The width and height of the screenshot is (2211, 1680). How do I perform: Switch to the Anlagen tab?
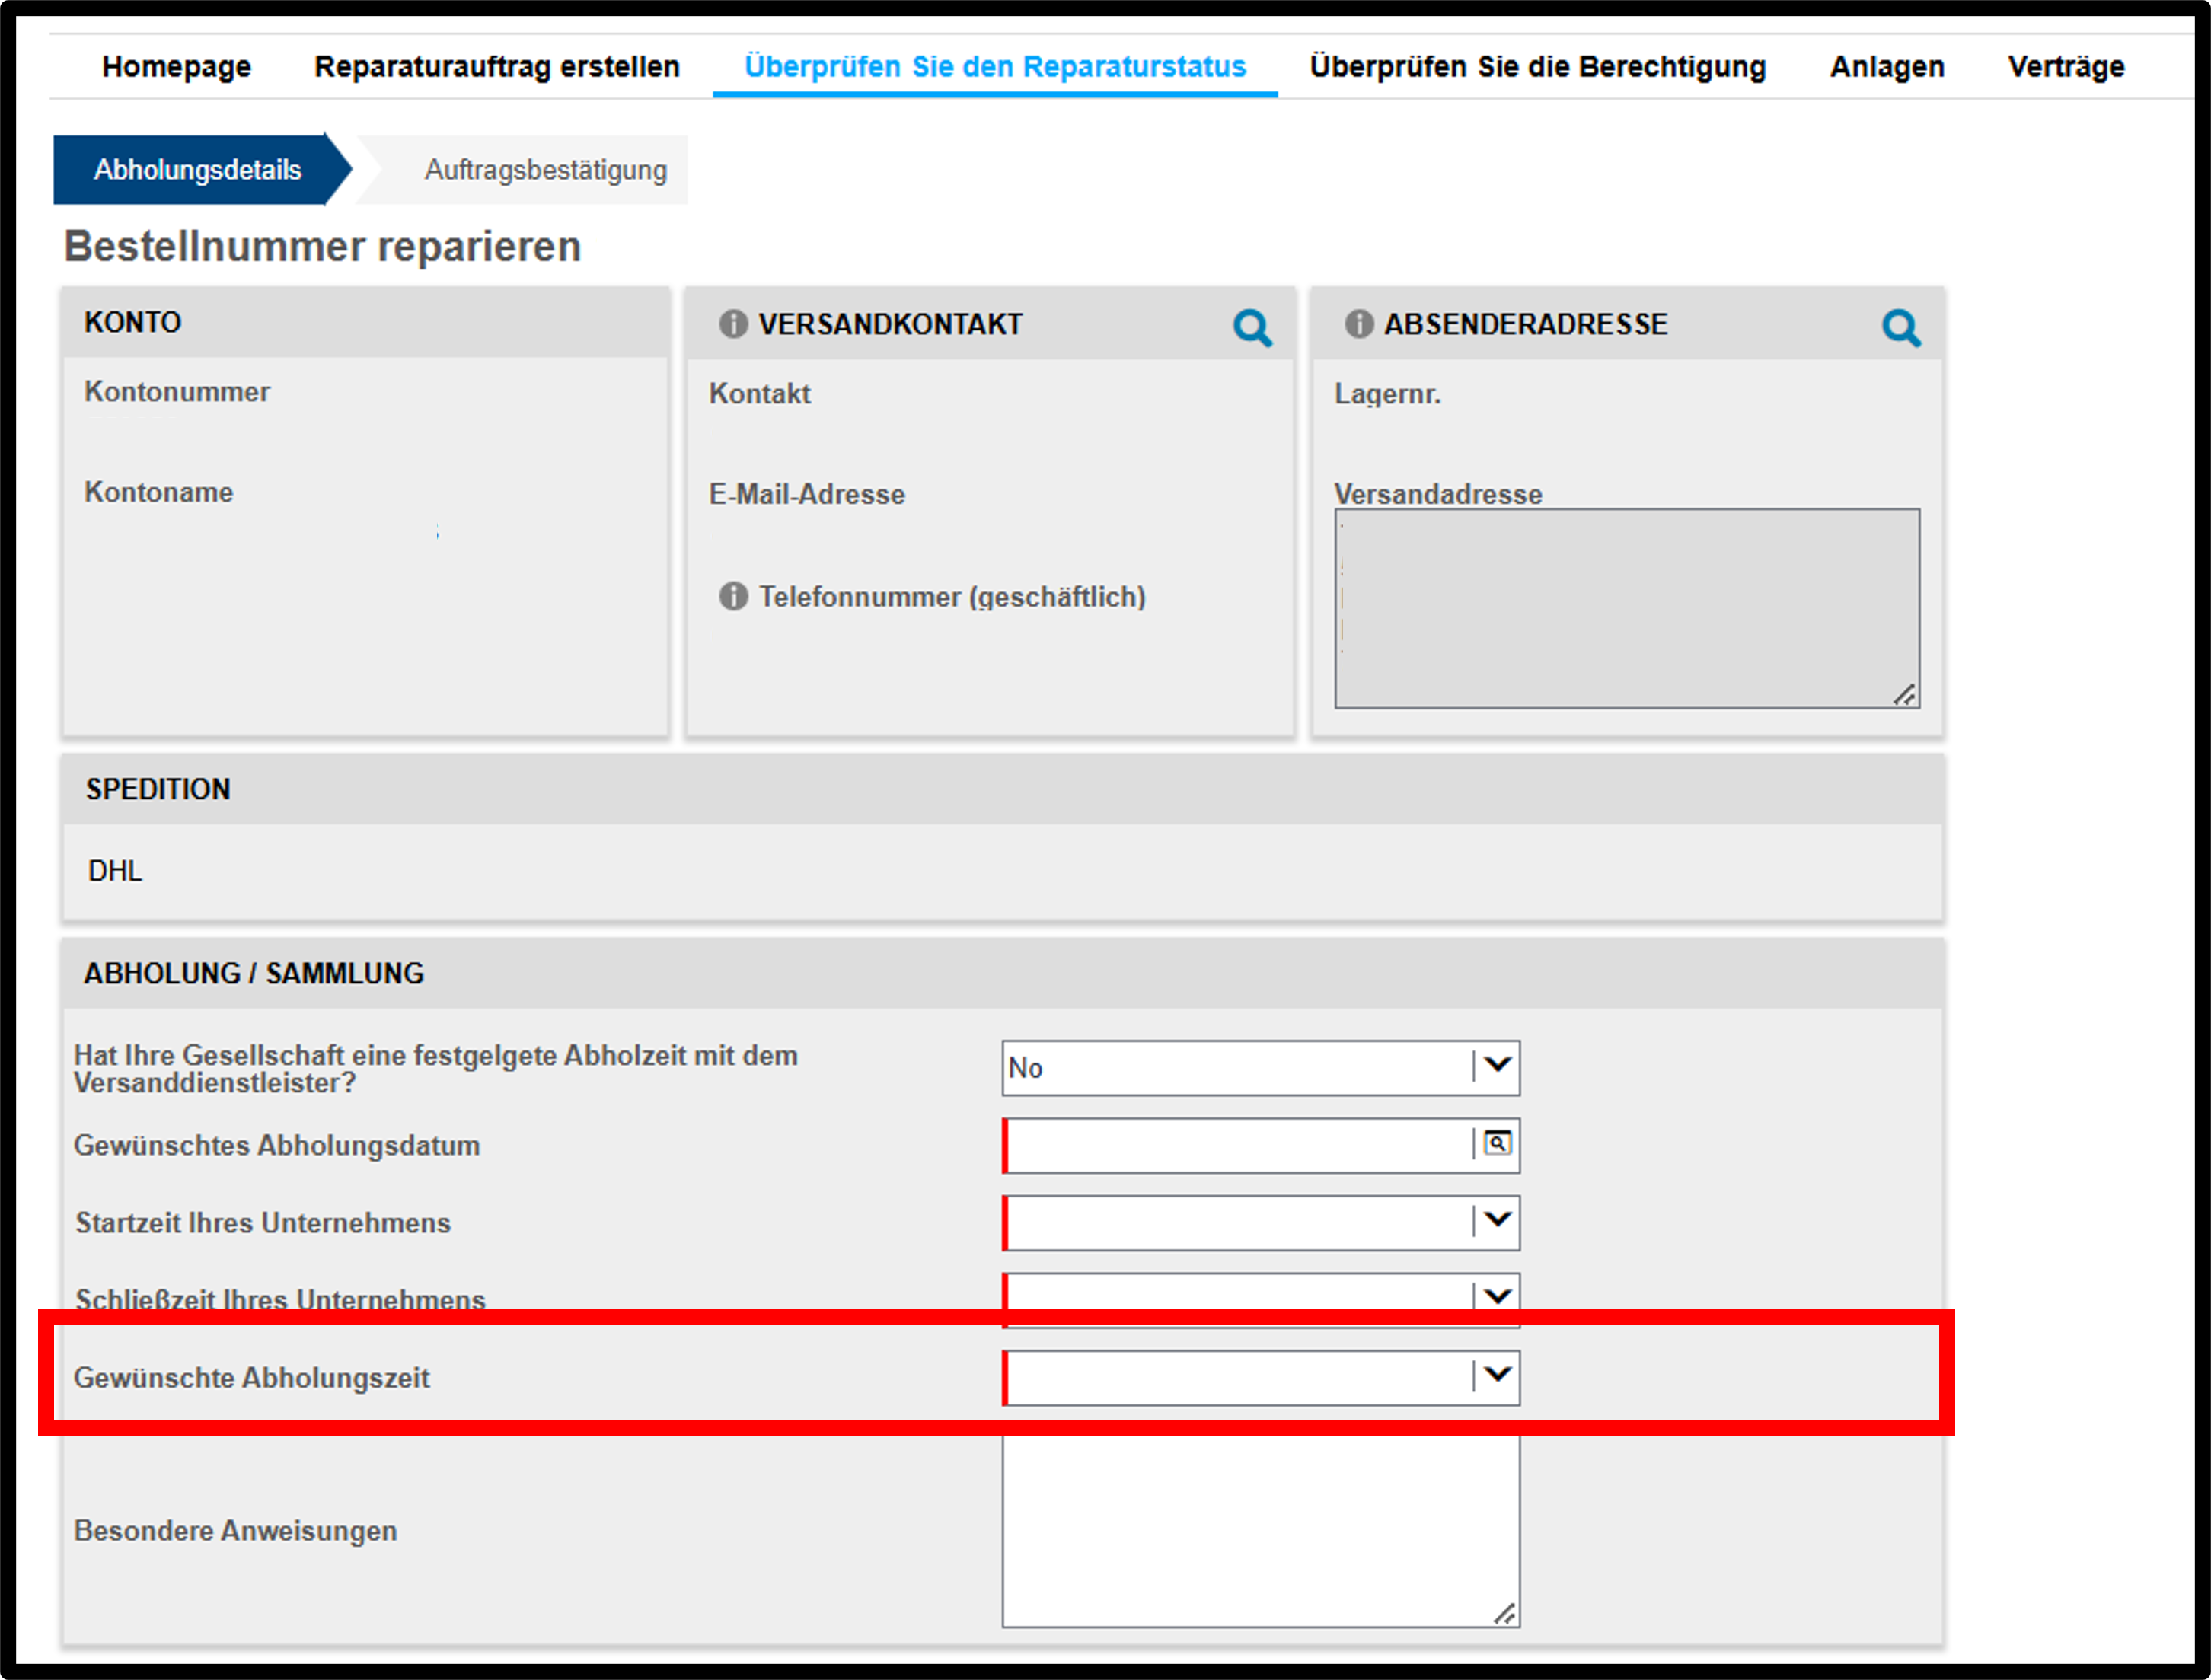pyautogui.click(x=1887, y=67)
